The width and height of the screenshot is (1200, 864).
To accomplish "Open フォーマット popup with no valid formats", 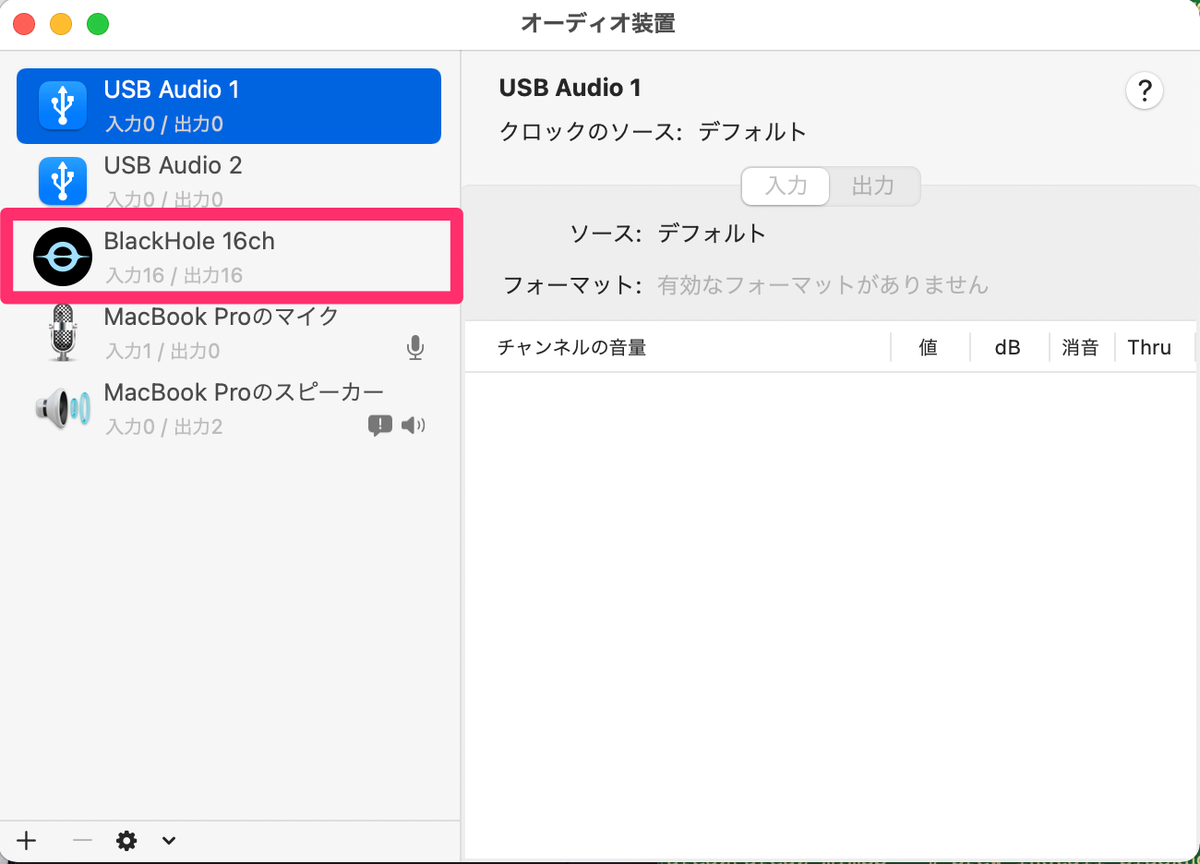I will click(x=823, y=285).
